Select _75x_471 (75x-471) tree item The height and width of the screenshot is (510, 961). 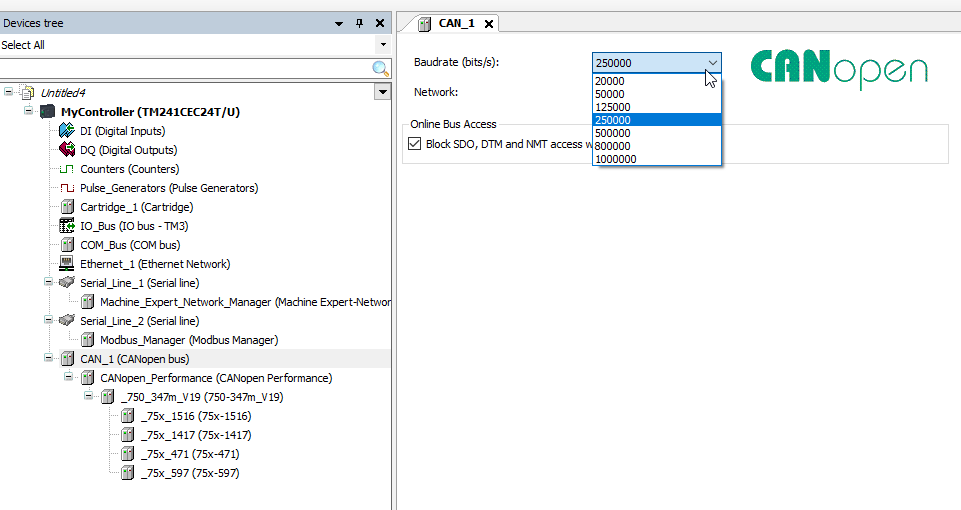(x=190, y=454)
